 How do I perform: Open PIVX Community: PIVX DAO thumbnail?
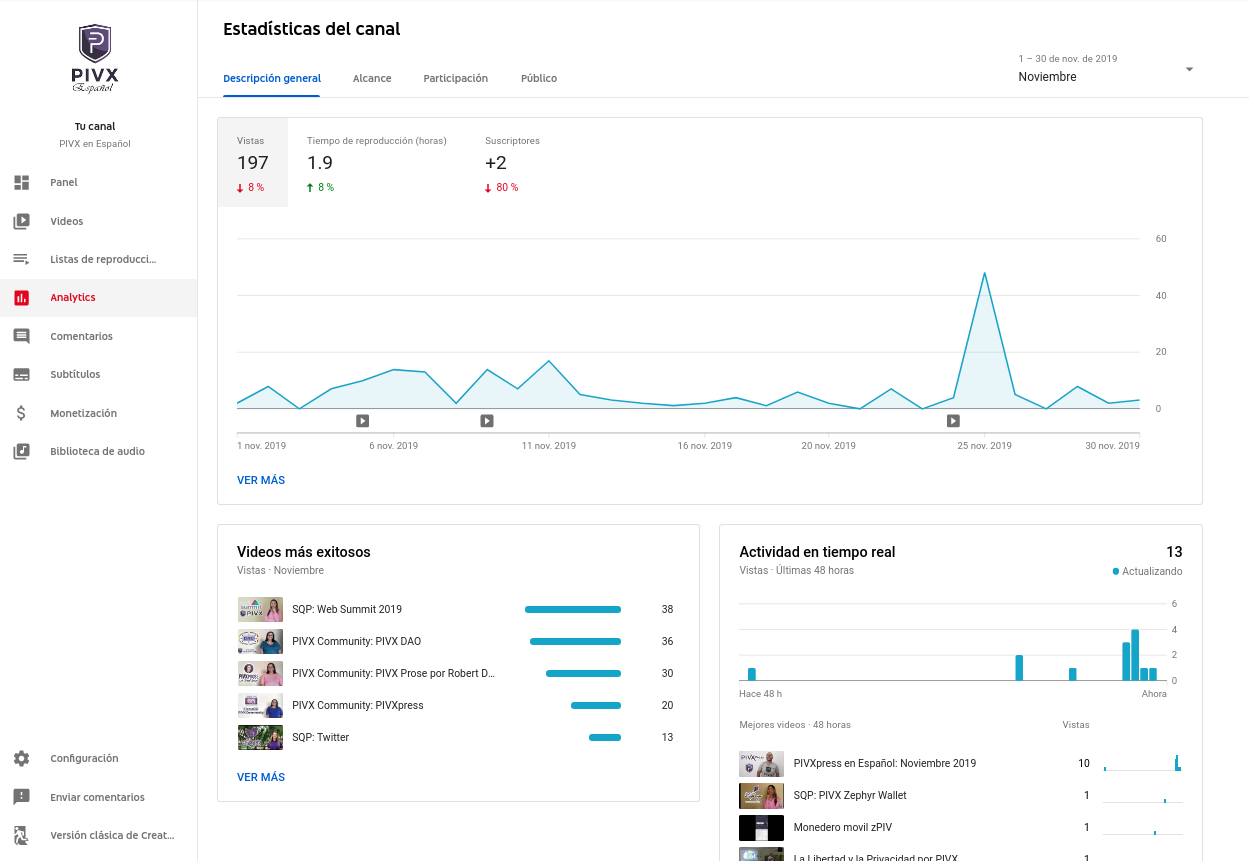(260, 641)
